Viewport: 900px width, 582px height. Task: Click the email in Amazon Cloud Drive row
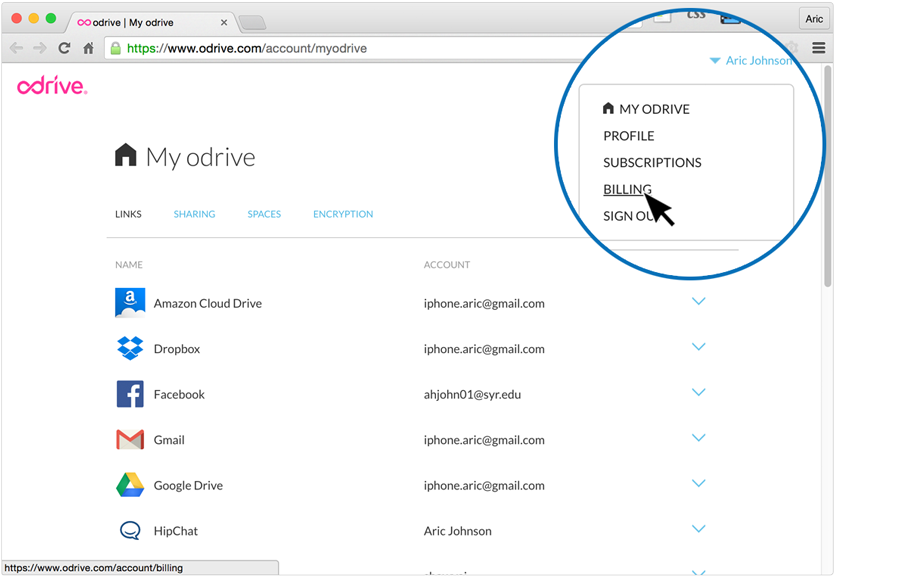pyautogui.click(x=484, y=303)
